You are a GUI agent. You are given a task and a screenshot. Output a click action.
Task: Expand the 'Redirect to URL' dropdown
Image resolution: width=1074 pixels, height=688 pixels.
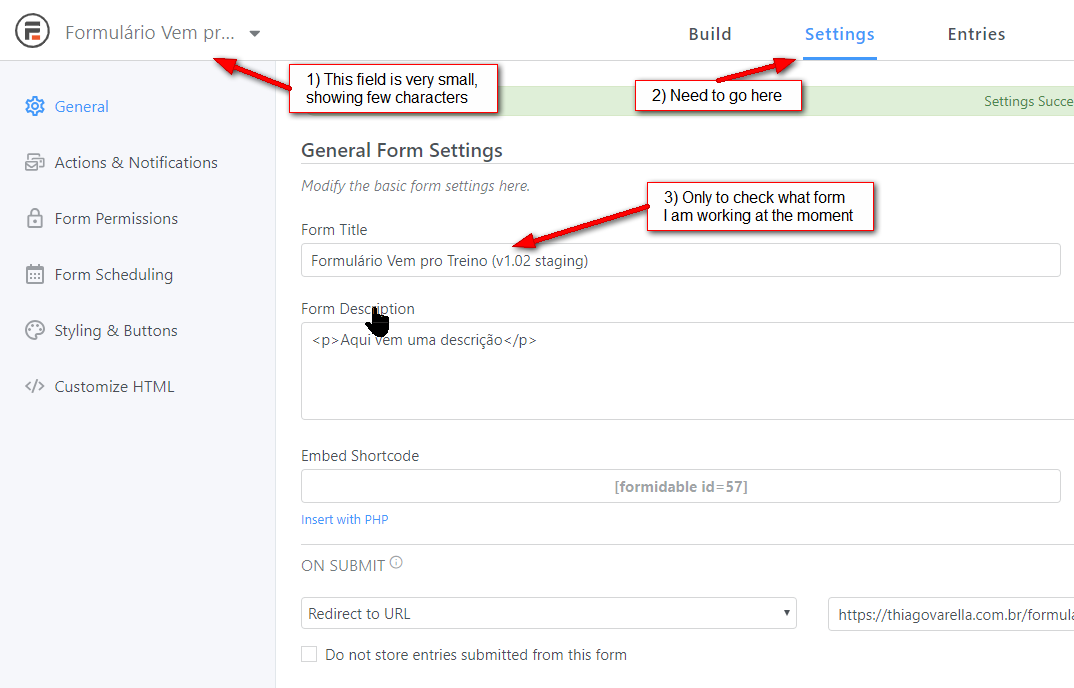[x=548, y=614]
